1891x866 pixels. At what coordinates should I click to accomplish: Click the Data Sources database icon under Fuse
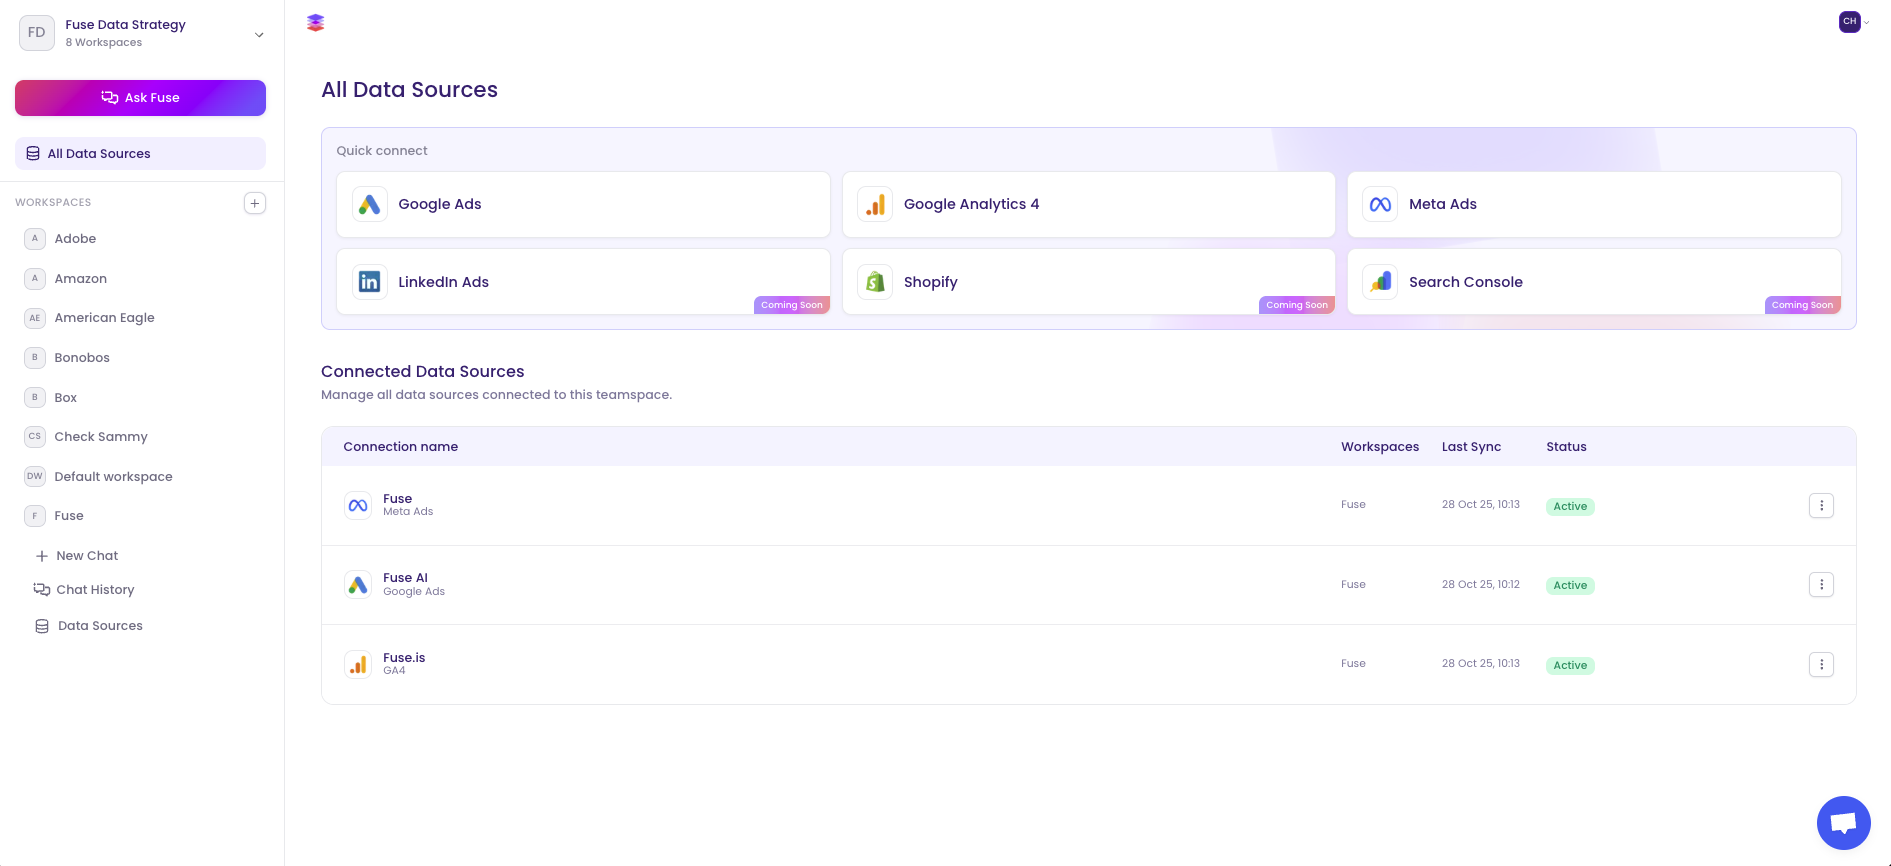(42, 627)
